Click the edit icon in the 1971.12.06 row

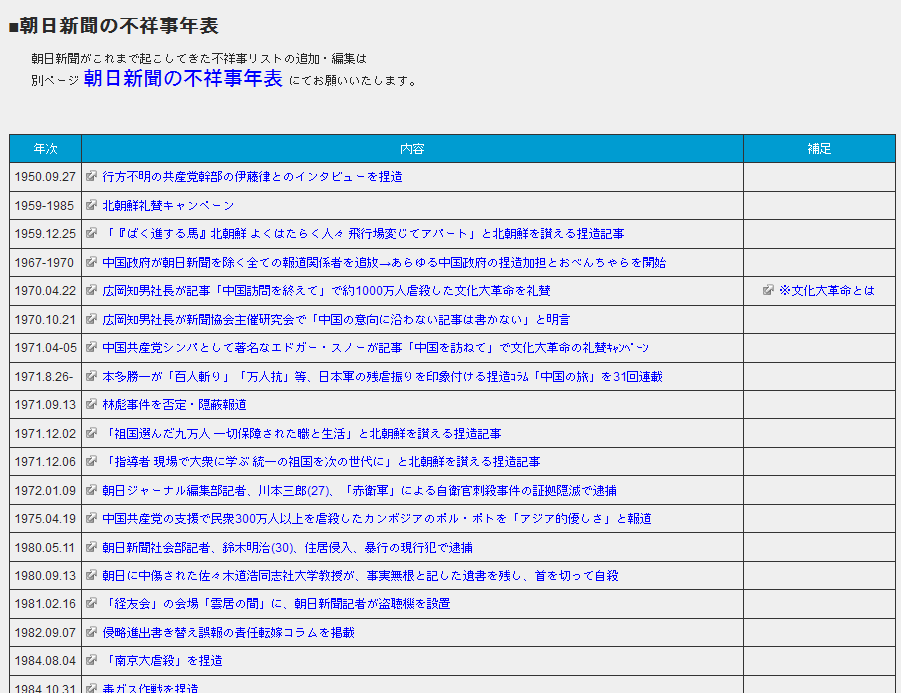(91, 460)
